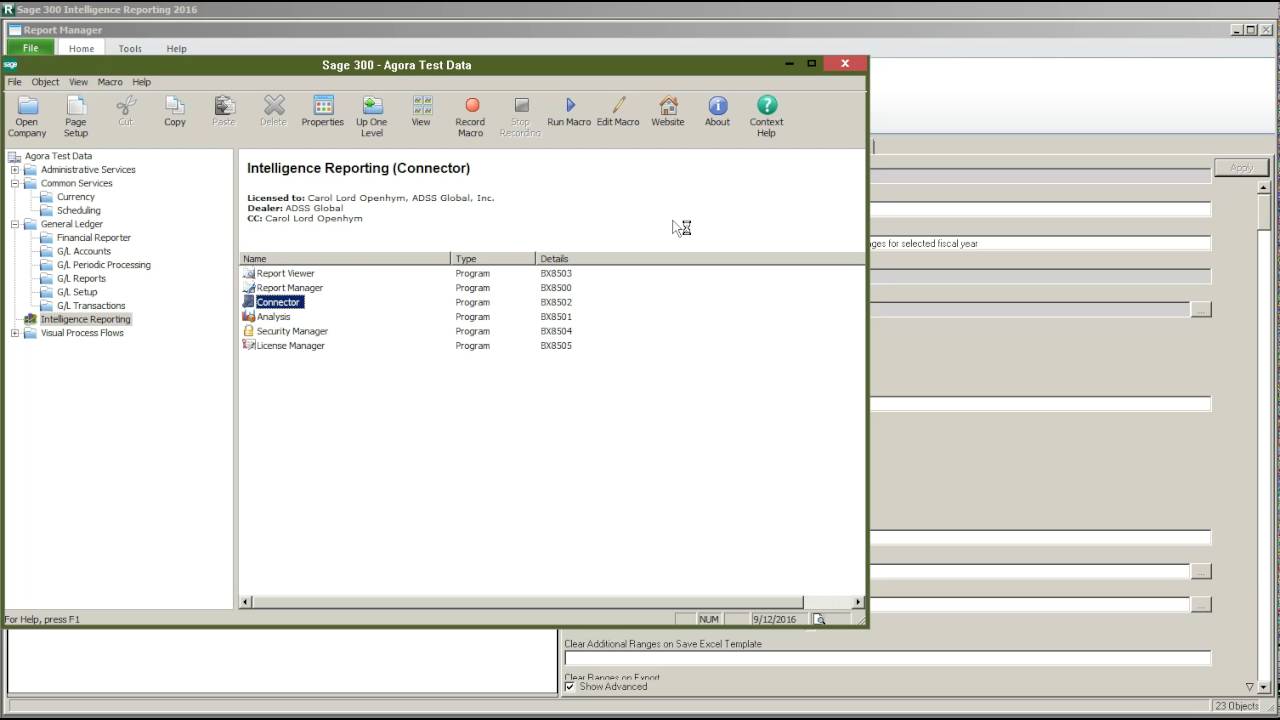1280x720 pixels.
Task: Select G/L Periodic Processing tree item
Action: pos(104,265)
